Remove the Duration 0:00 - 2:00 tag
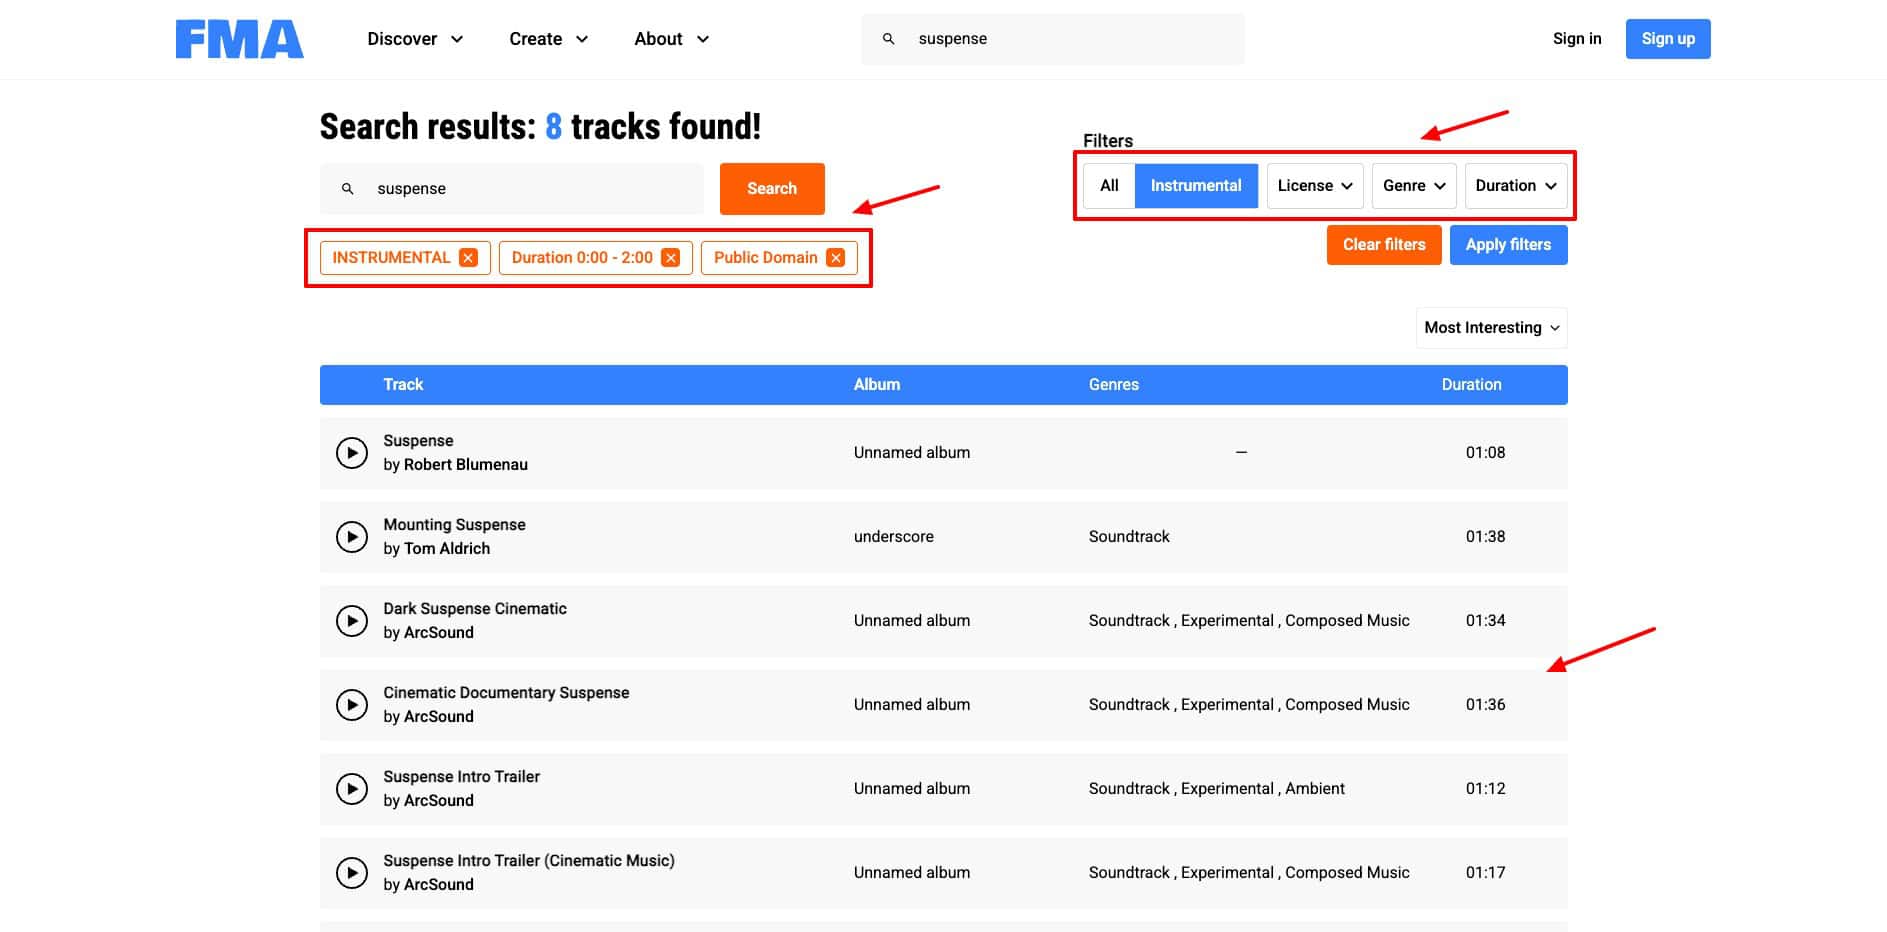The width and height of the screenshot is (1887, 932). [671, 258]
